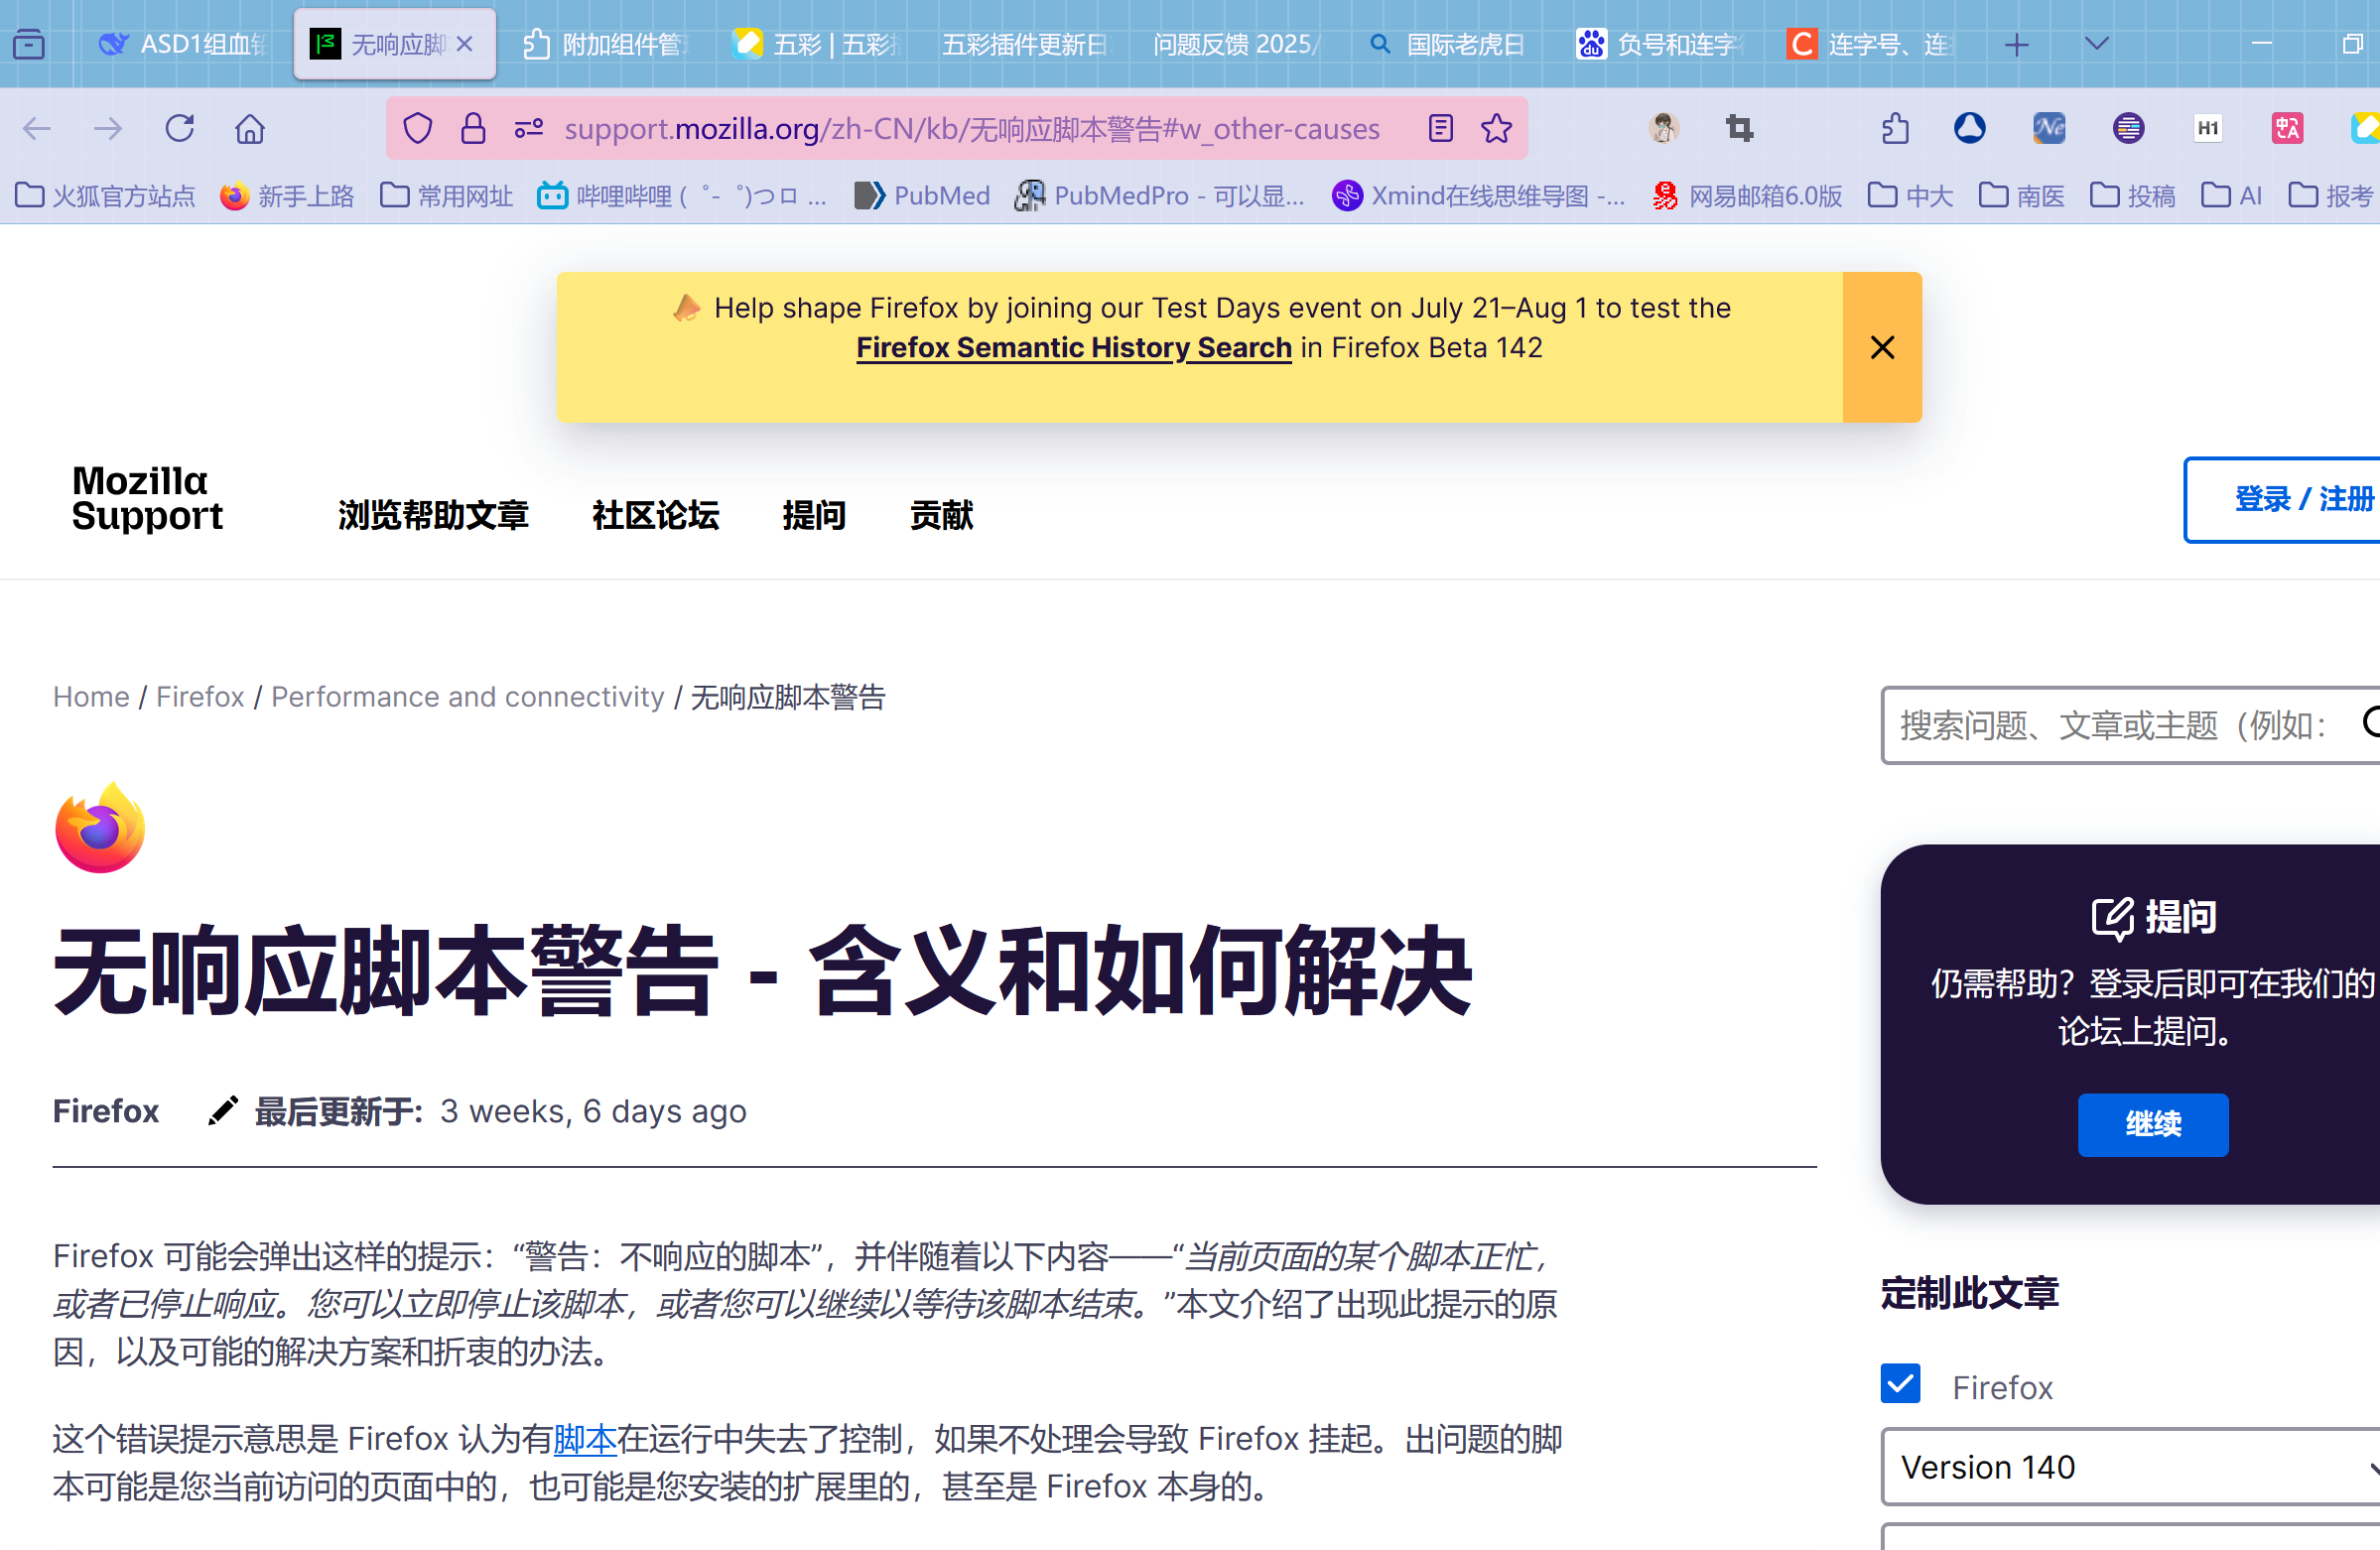Open 浏览帮助文章 menu
The height and width of the screenshot is (1550, 2380).
433,515
